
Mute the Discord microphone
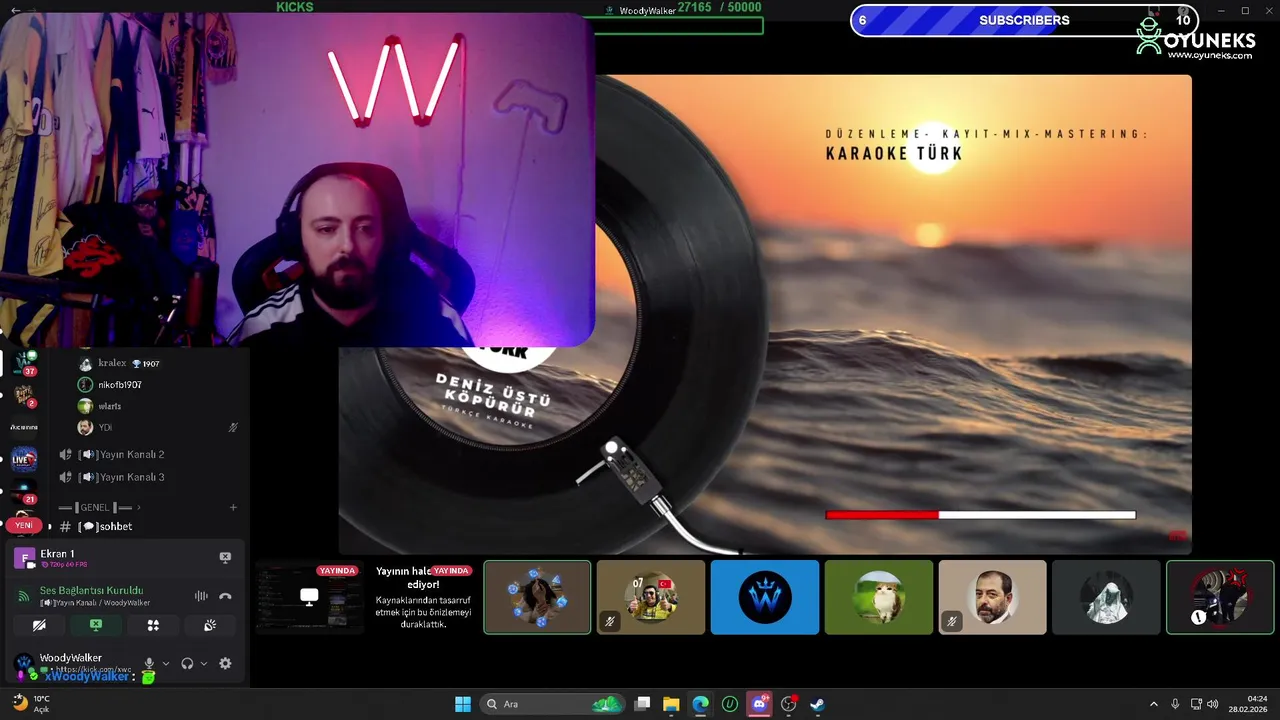coord(149,663)
